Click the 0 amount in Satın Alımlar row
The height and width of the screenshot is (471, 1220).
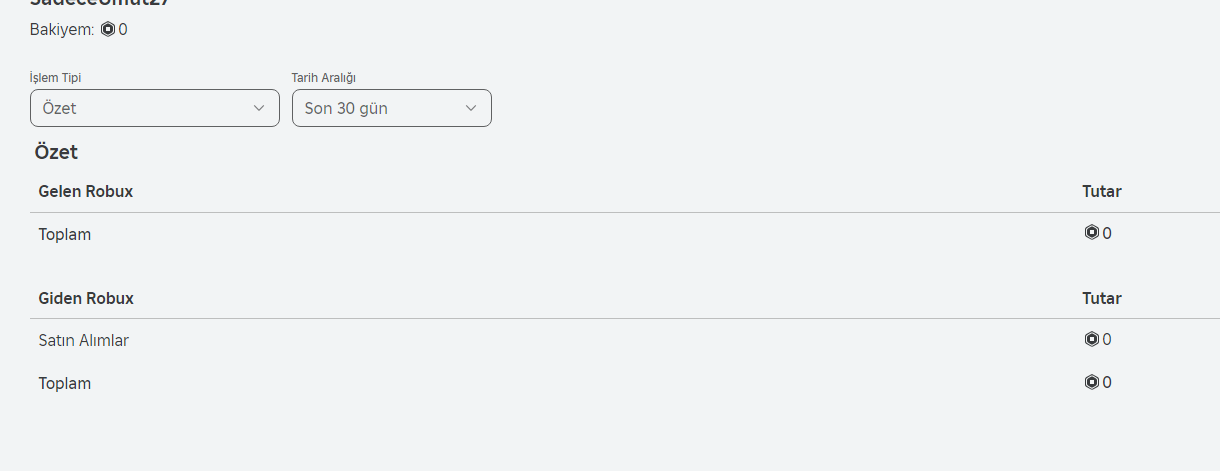click(x=1107, y=340)
